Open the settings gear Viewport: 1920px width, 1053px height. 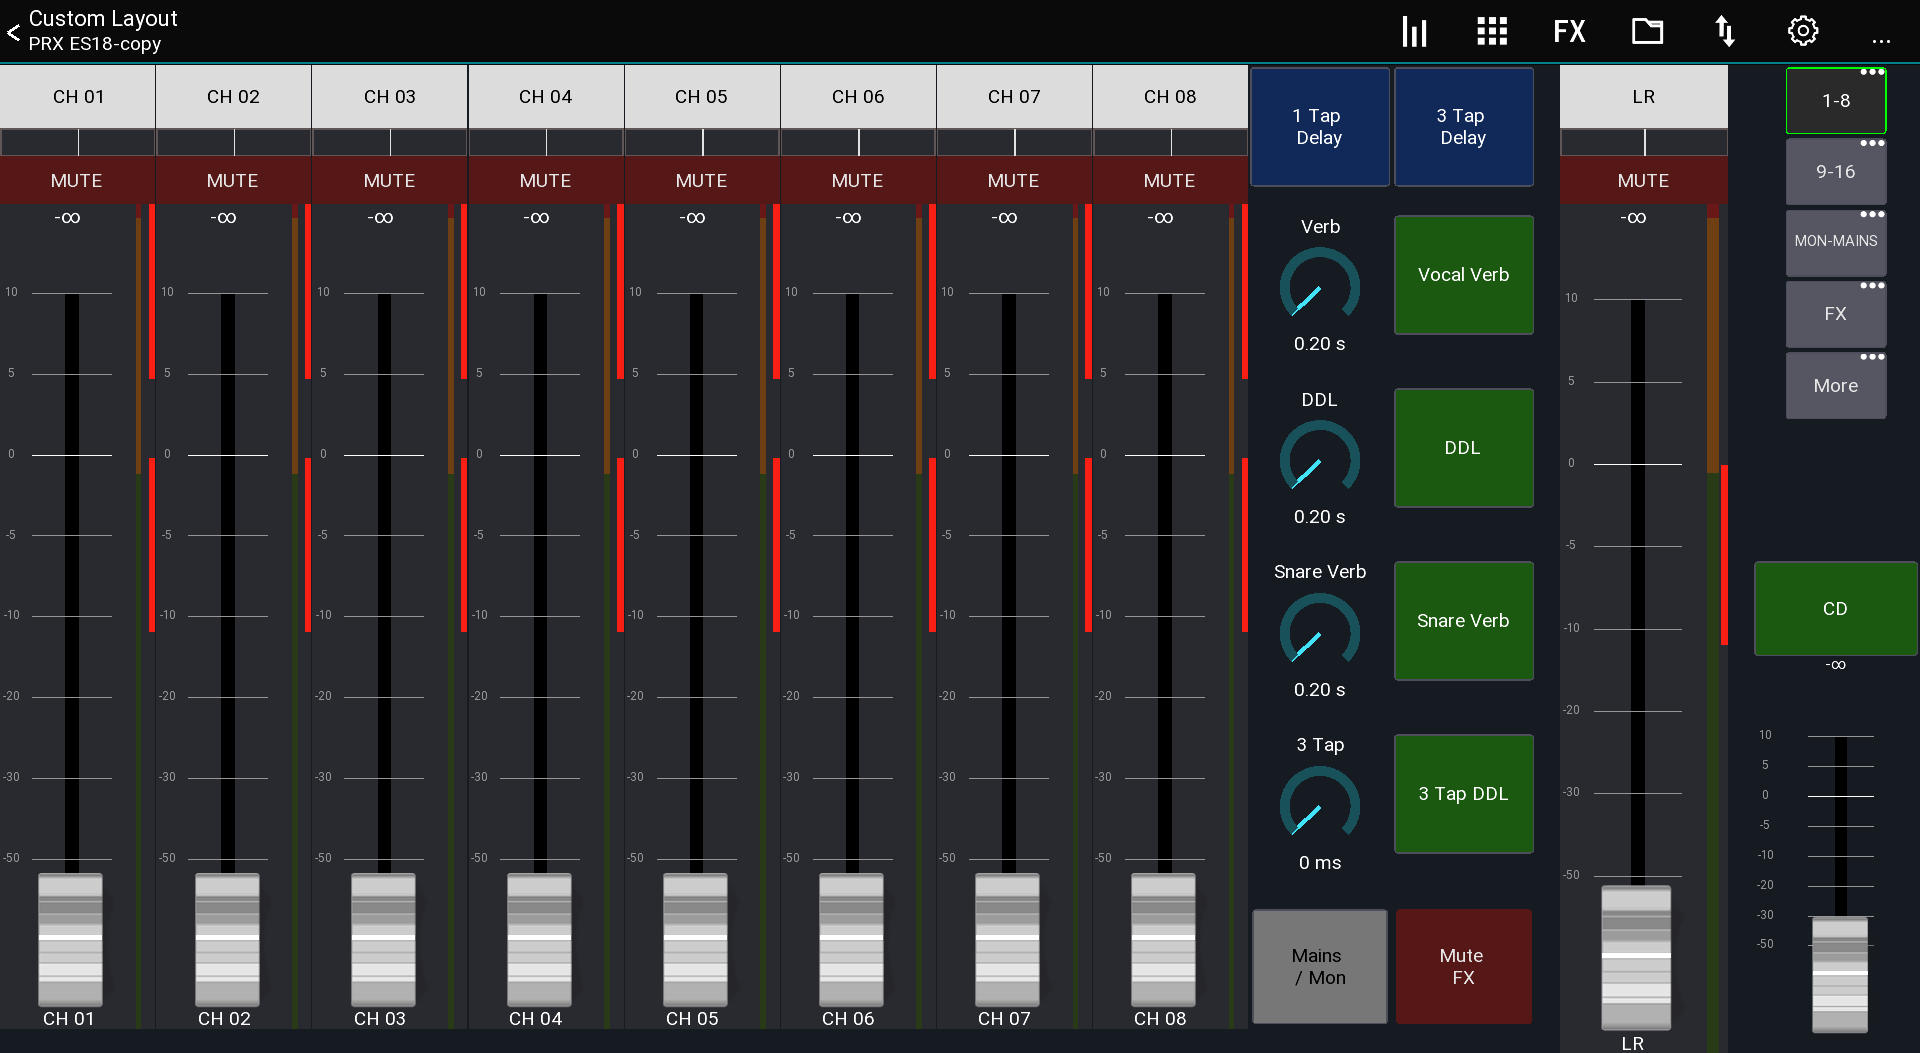coord(1802,31)
